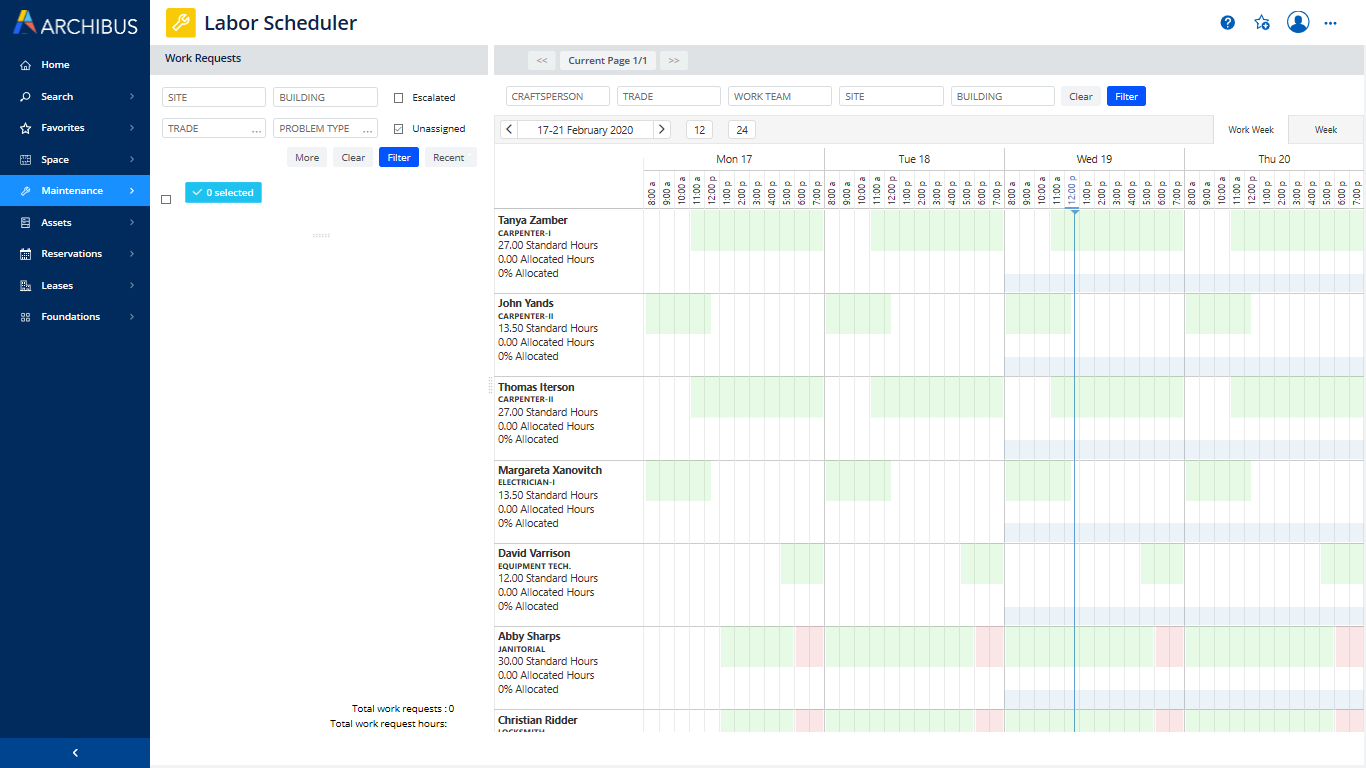
Task: Click the Recent button
Action: pos(448,157)
